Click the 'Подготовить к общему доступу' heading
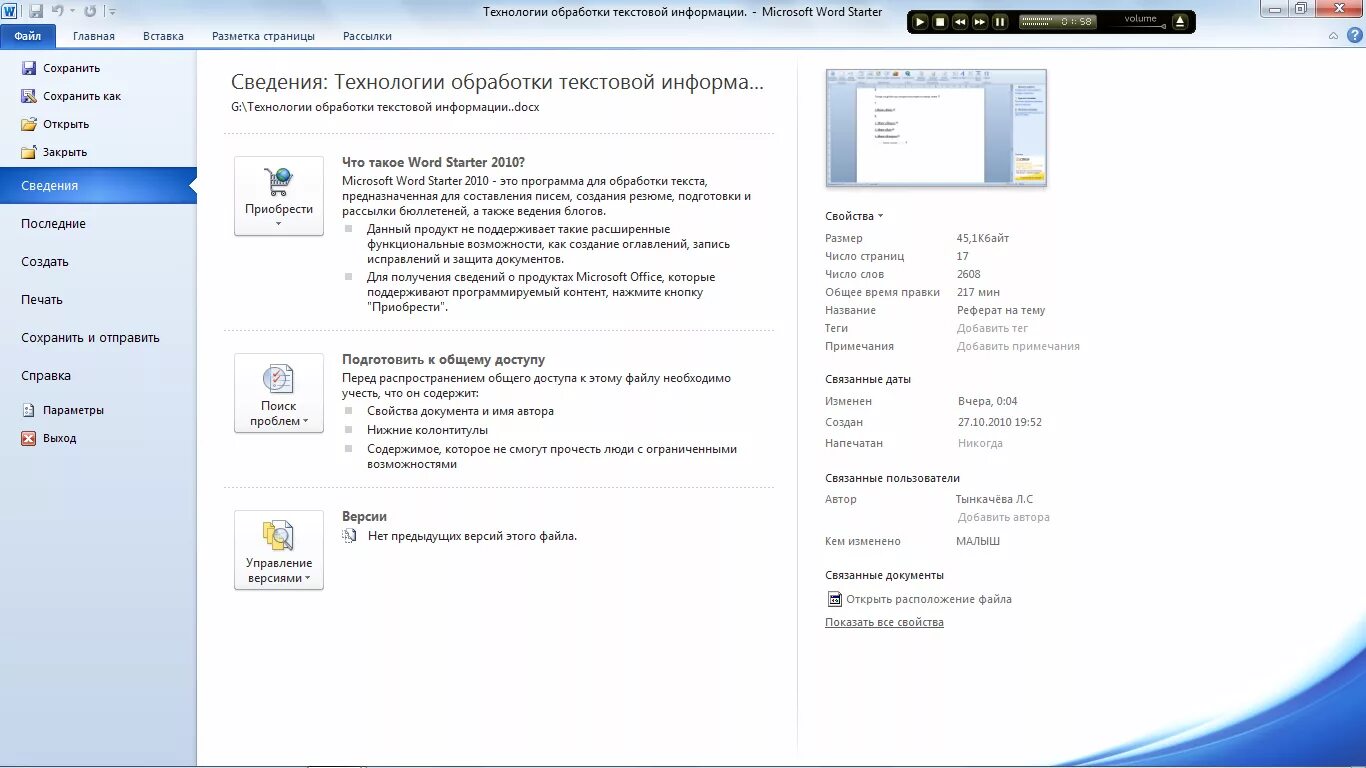This screenshot has width=1366, height=768. click(x=443, y=359)
